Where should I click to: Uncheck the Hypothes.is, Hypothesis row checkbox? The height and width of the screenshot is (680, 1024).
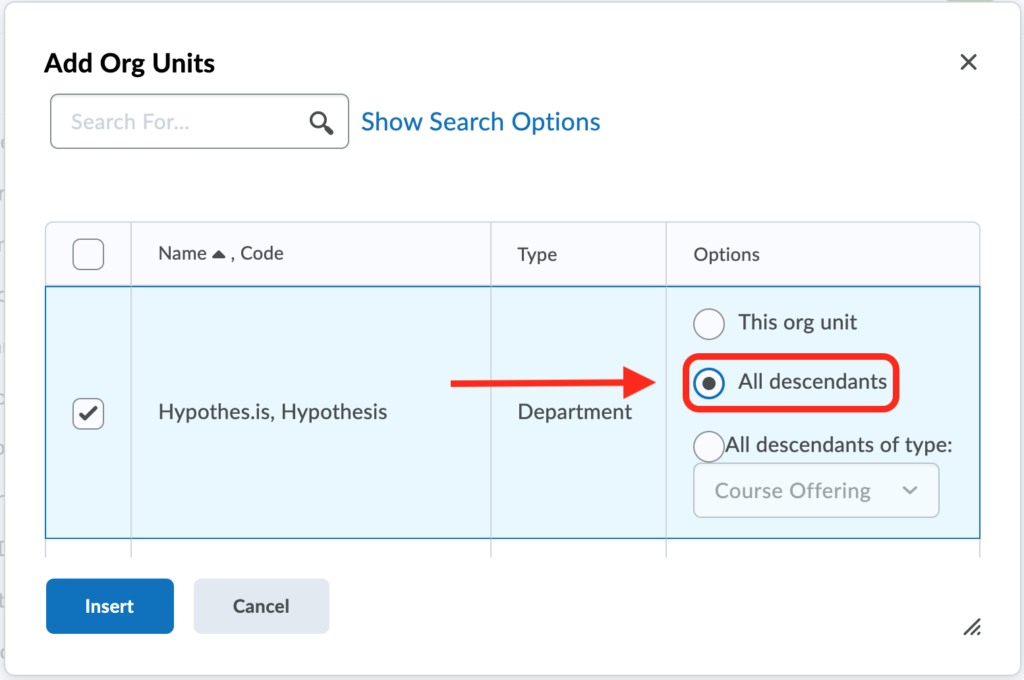coord(88,413)
